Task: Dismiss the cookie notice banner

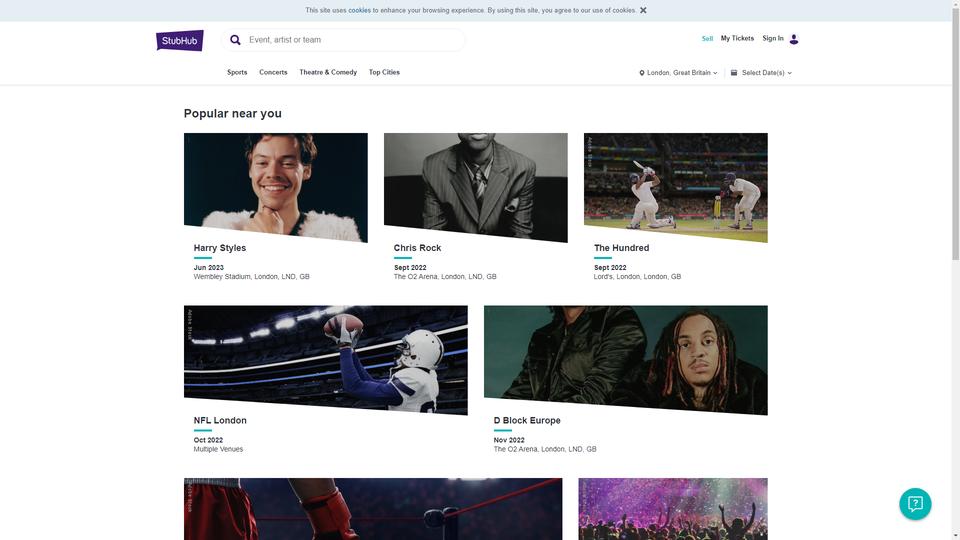Action: coord(643,10)
